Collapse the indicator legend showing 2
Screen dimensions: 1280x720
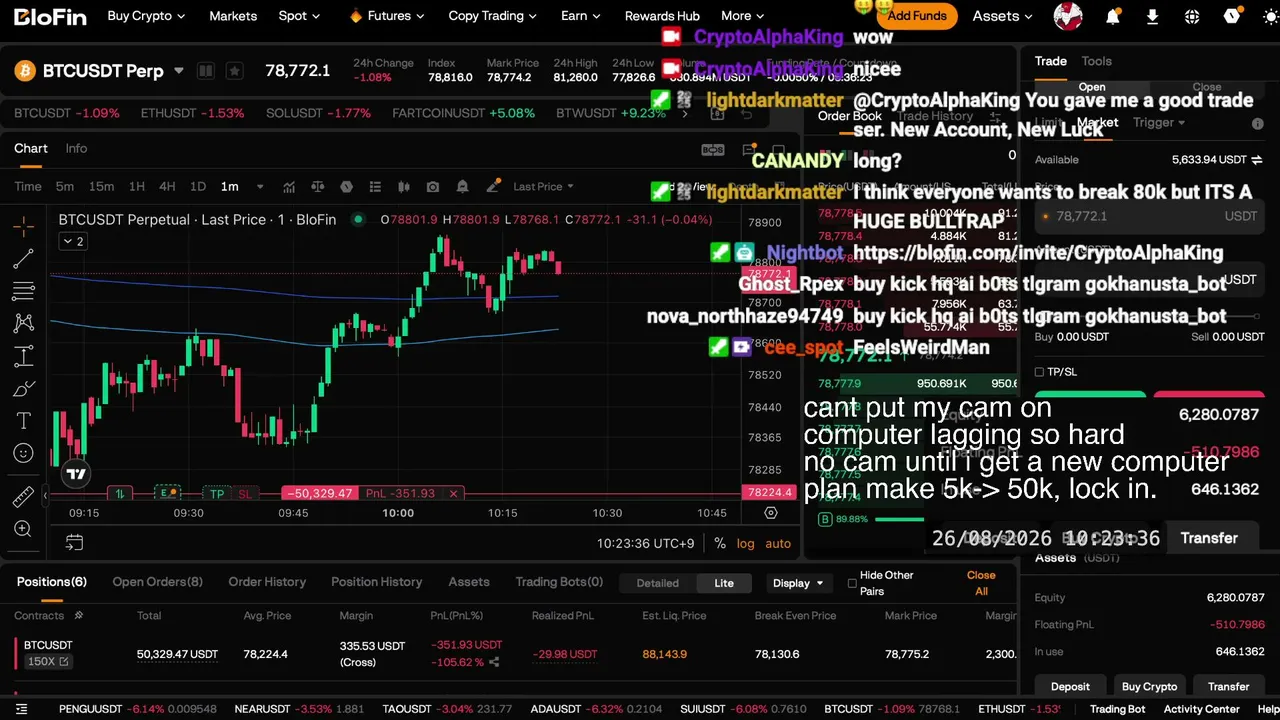point(72,241)
